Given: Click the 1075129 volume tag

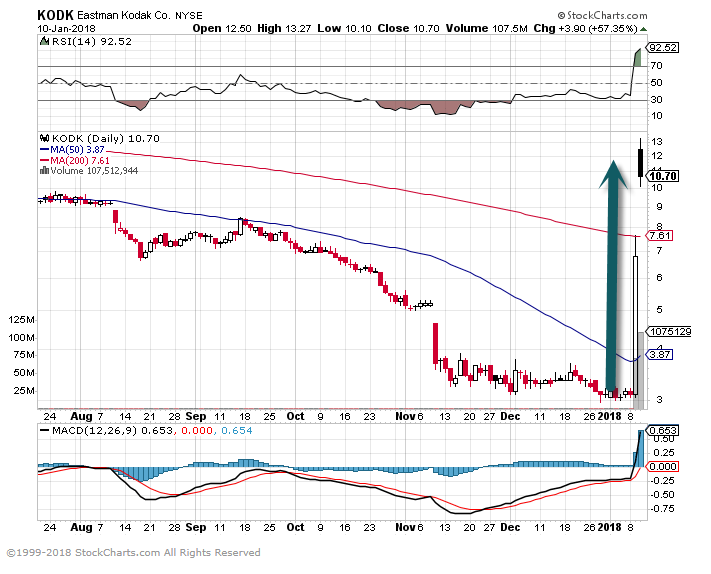Looking at the screenshot, I should pos(668,331).
